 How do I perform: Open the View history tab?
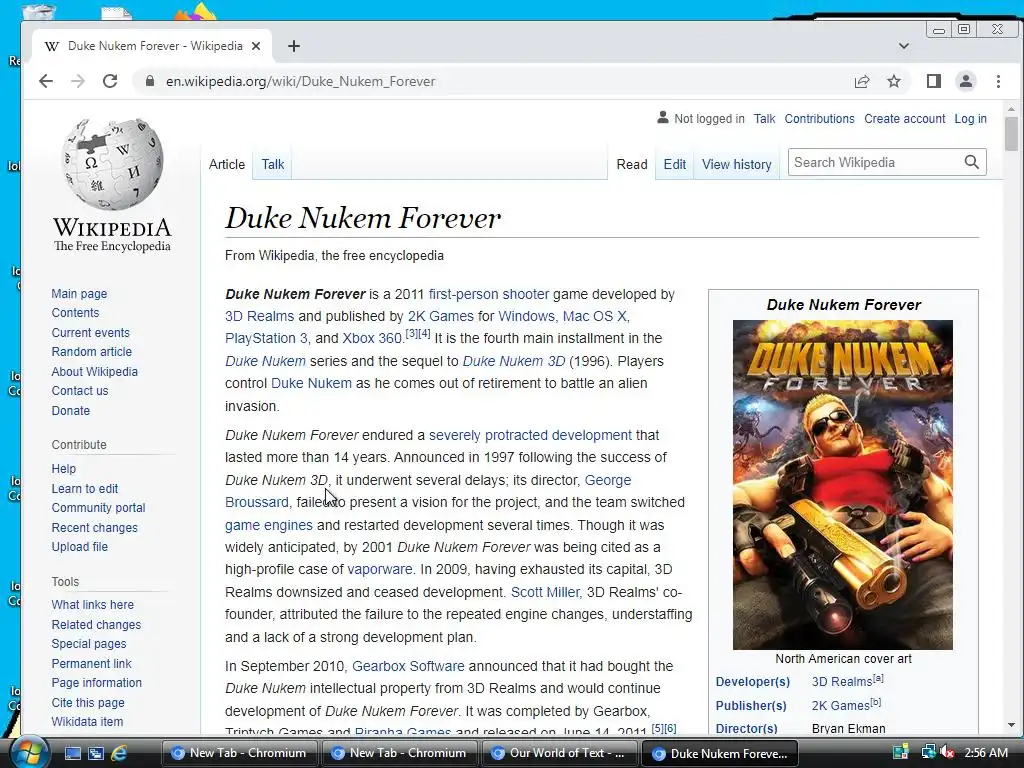[737, 165]
